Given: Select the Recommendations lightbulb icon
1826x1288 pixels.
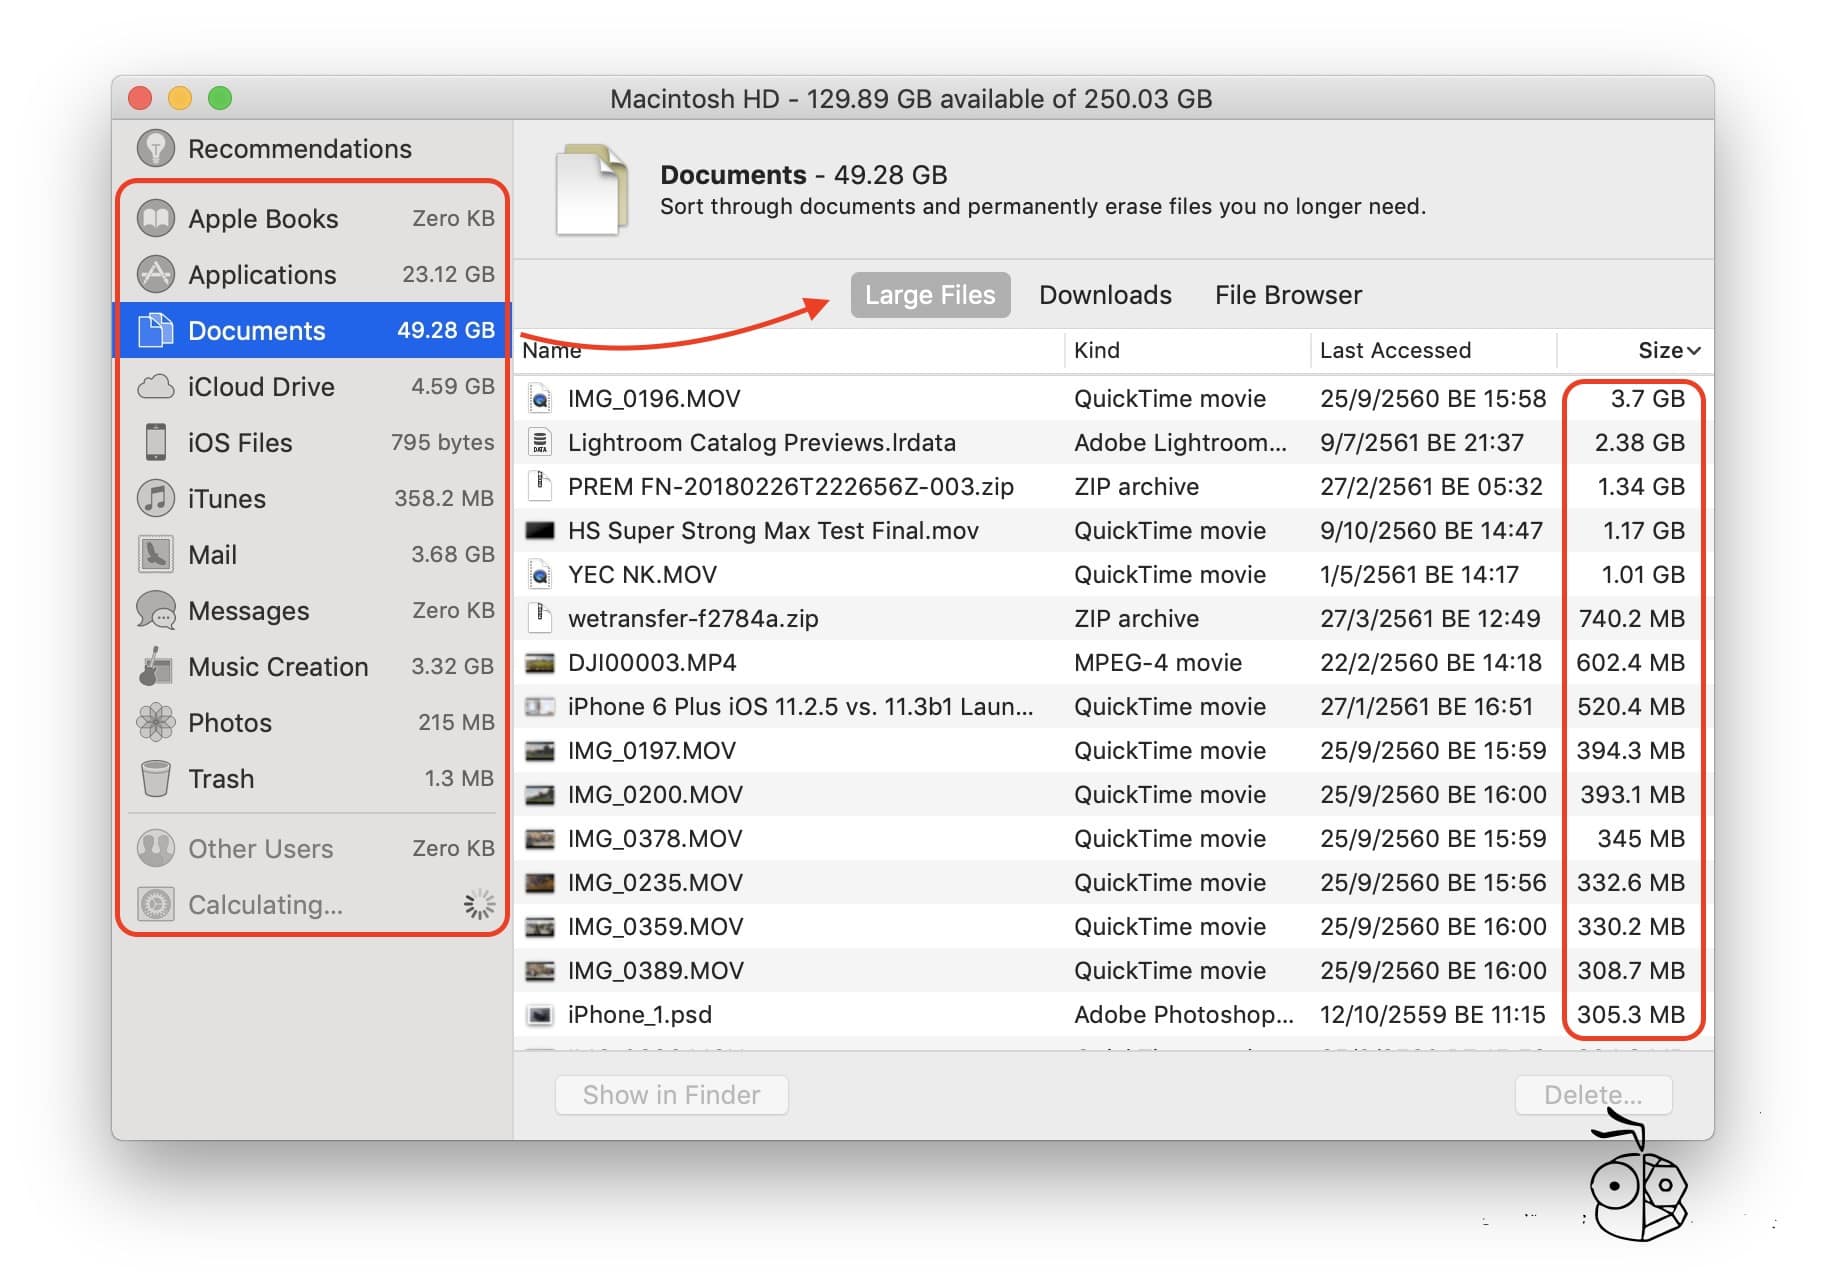Looking at the screenshot, I should tap(155, 147).
